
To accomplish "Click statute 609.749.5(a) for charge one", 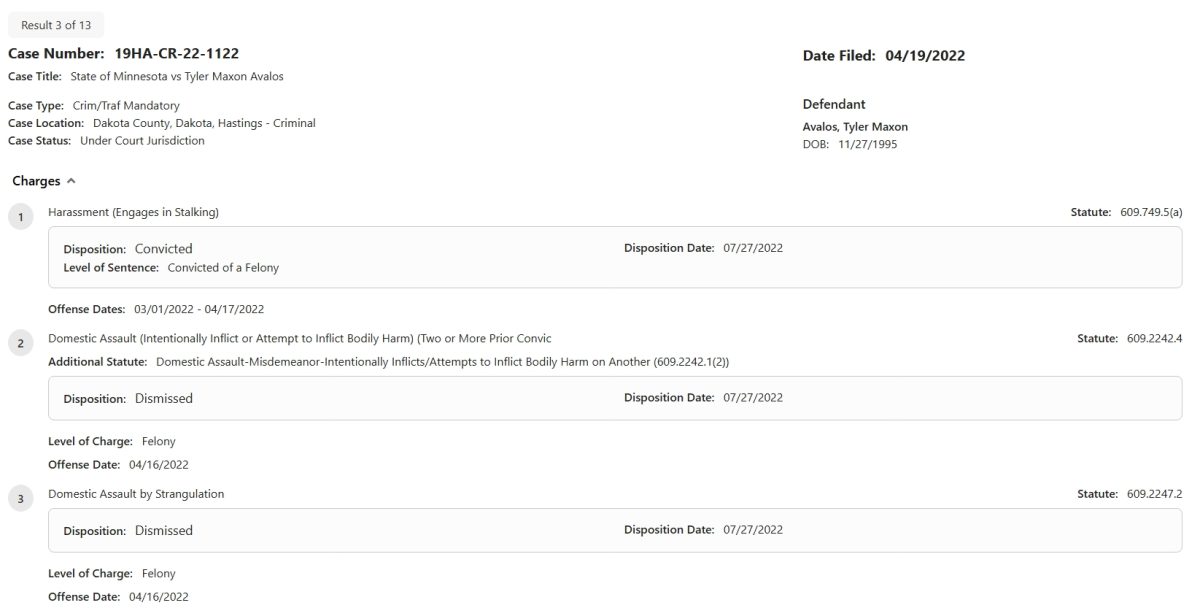I will 1151,212.
